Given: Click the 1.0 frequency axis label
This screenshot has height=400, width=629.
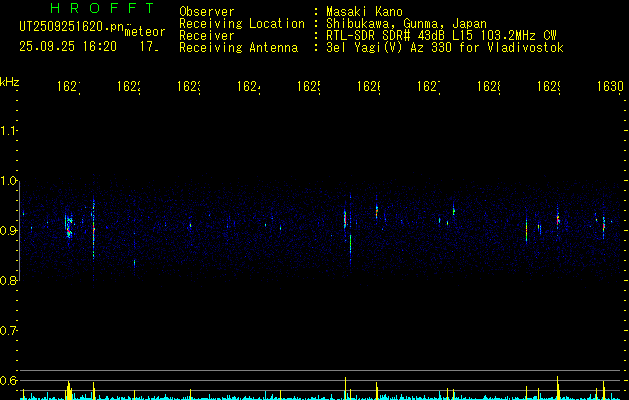Looking at the screenshot, I should coord(8,181).
